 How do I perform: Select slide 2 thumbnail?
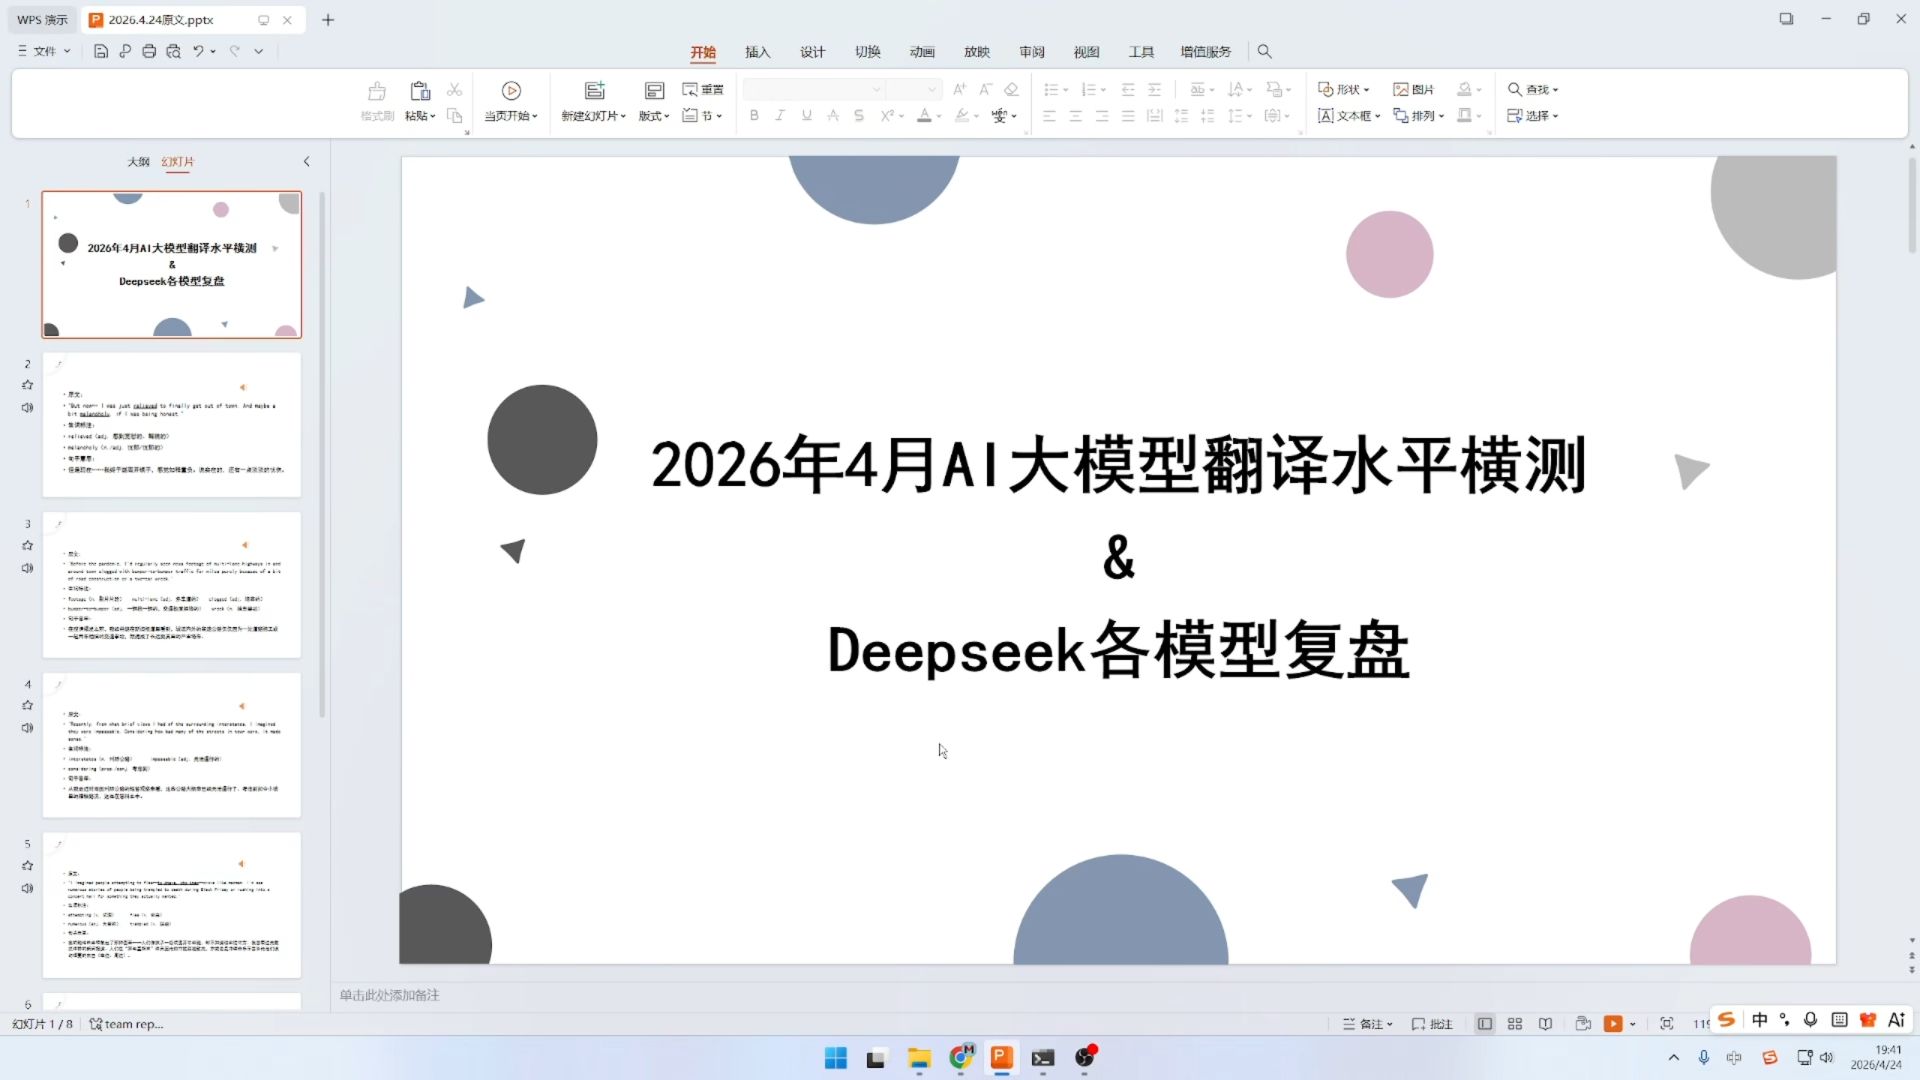click(x=172, y=425)
